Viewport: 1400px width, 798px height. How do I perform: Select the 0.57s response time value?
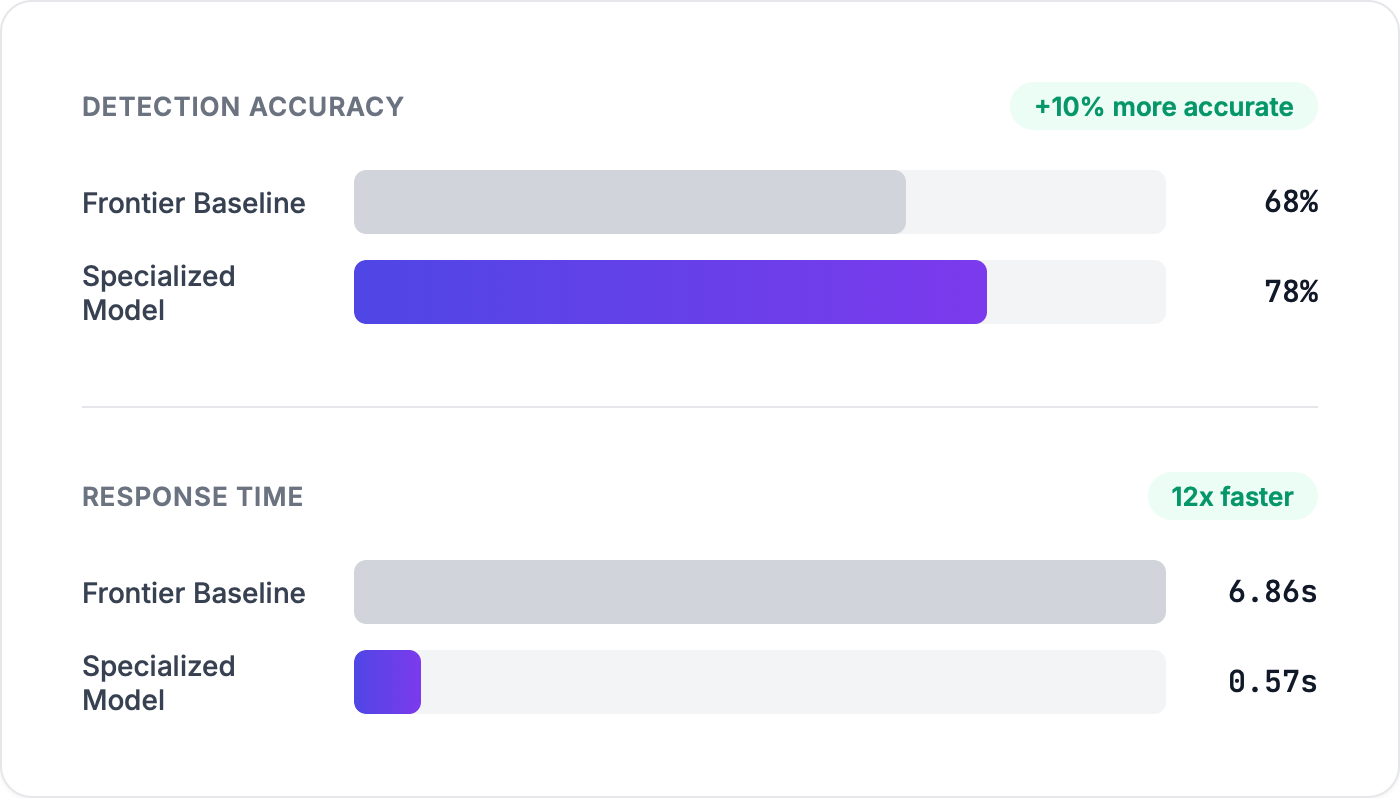1273,683
